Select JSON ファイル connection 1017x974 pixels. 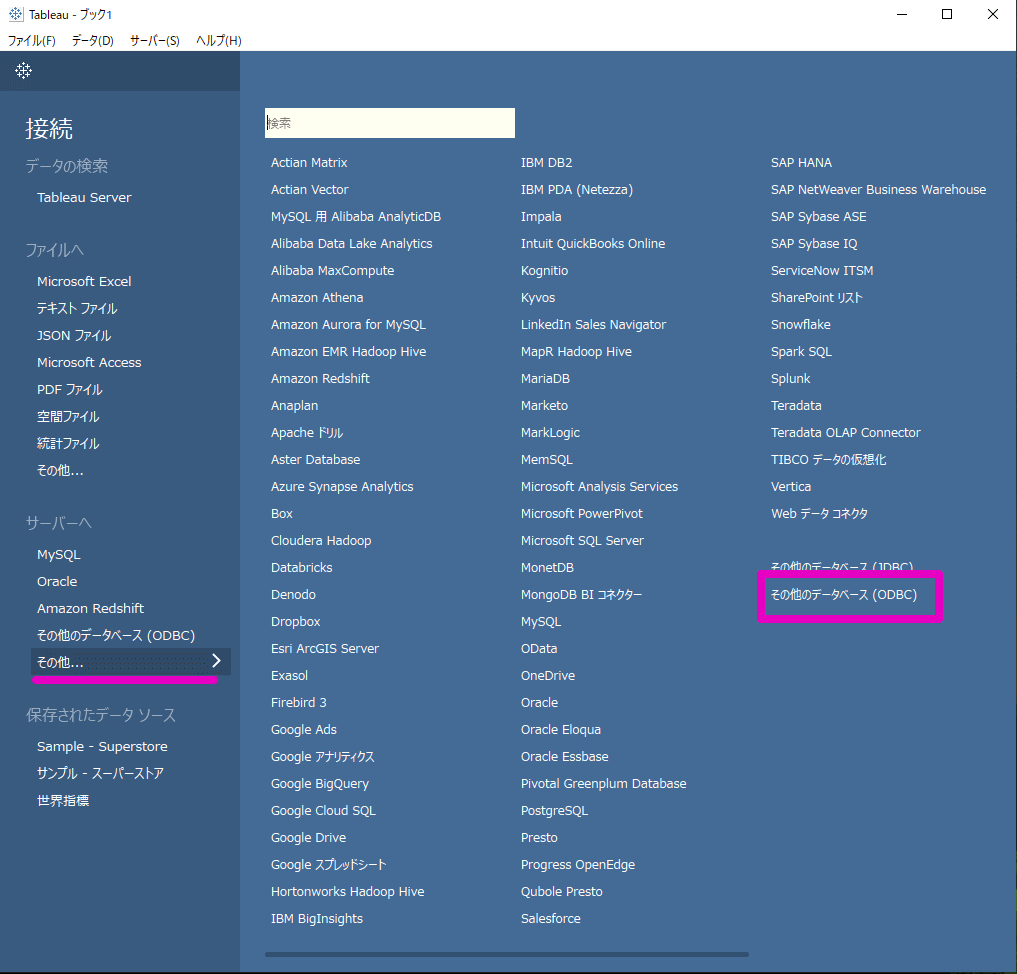tap(74, 336)
